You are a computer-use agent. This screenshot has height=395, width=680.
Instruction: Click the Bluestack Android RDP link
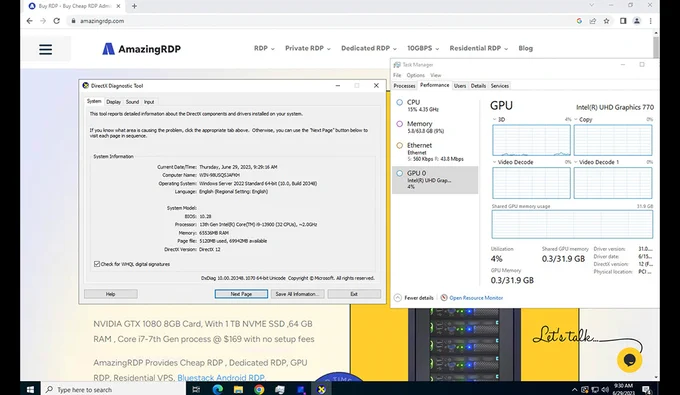(220, 377)
